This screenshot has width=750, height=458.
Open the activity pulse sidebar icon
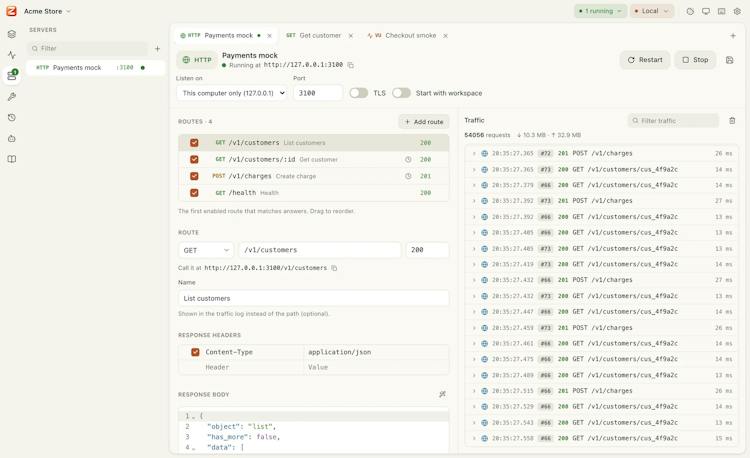(x=12, y=55)
